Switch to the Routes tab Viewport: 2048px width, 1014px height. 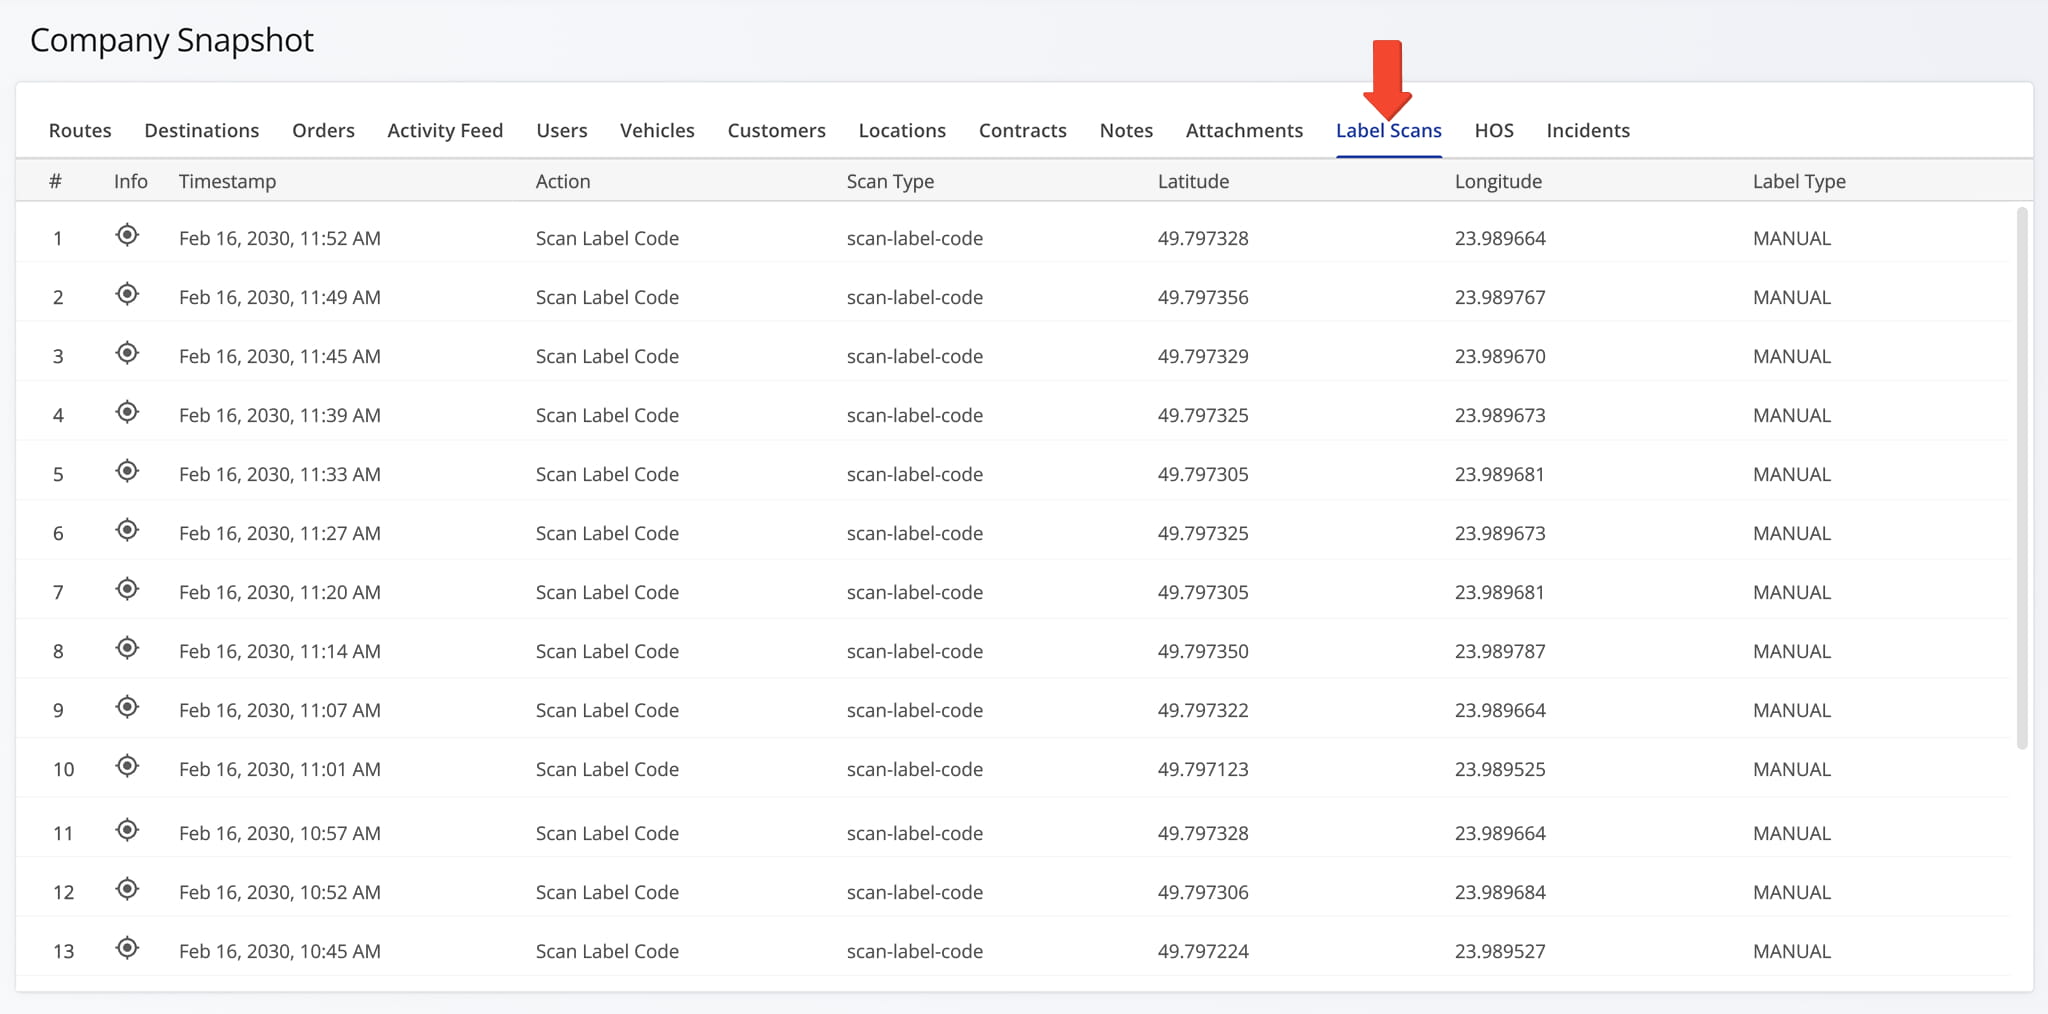[80, 130]
